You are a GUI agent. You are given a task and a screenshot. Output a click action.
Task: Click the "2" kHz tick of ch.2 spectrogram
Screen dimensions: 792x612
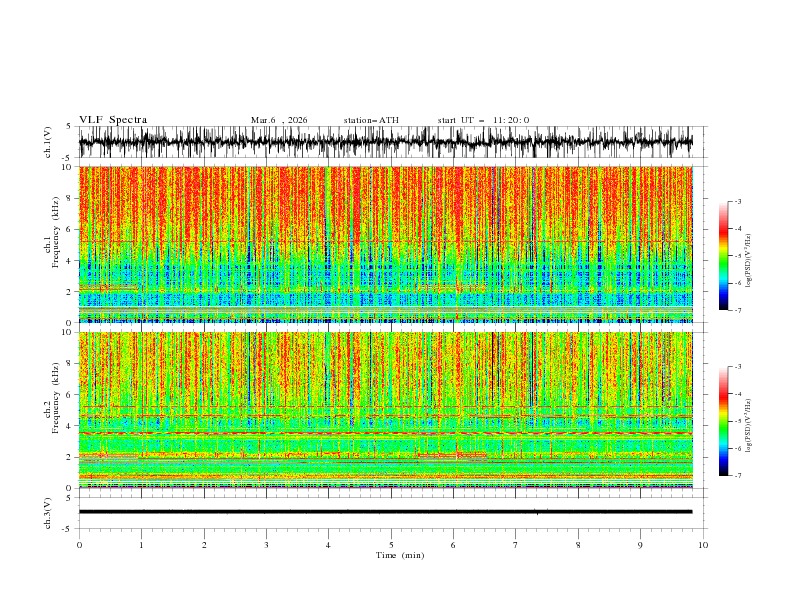click(x=69, y=457)
